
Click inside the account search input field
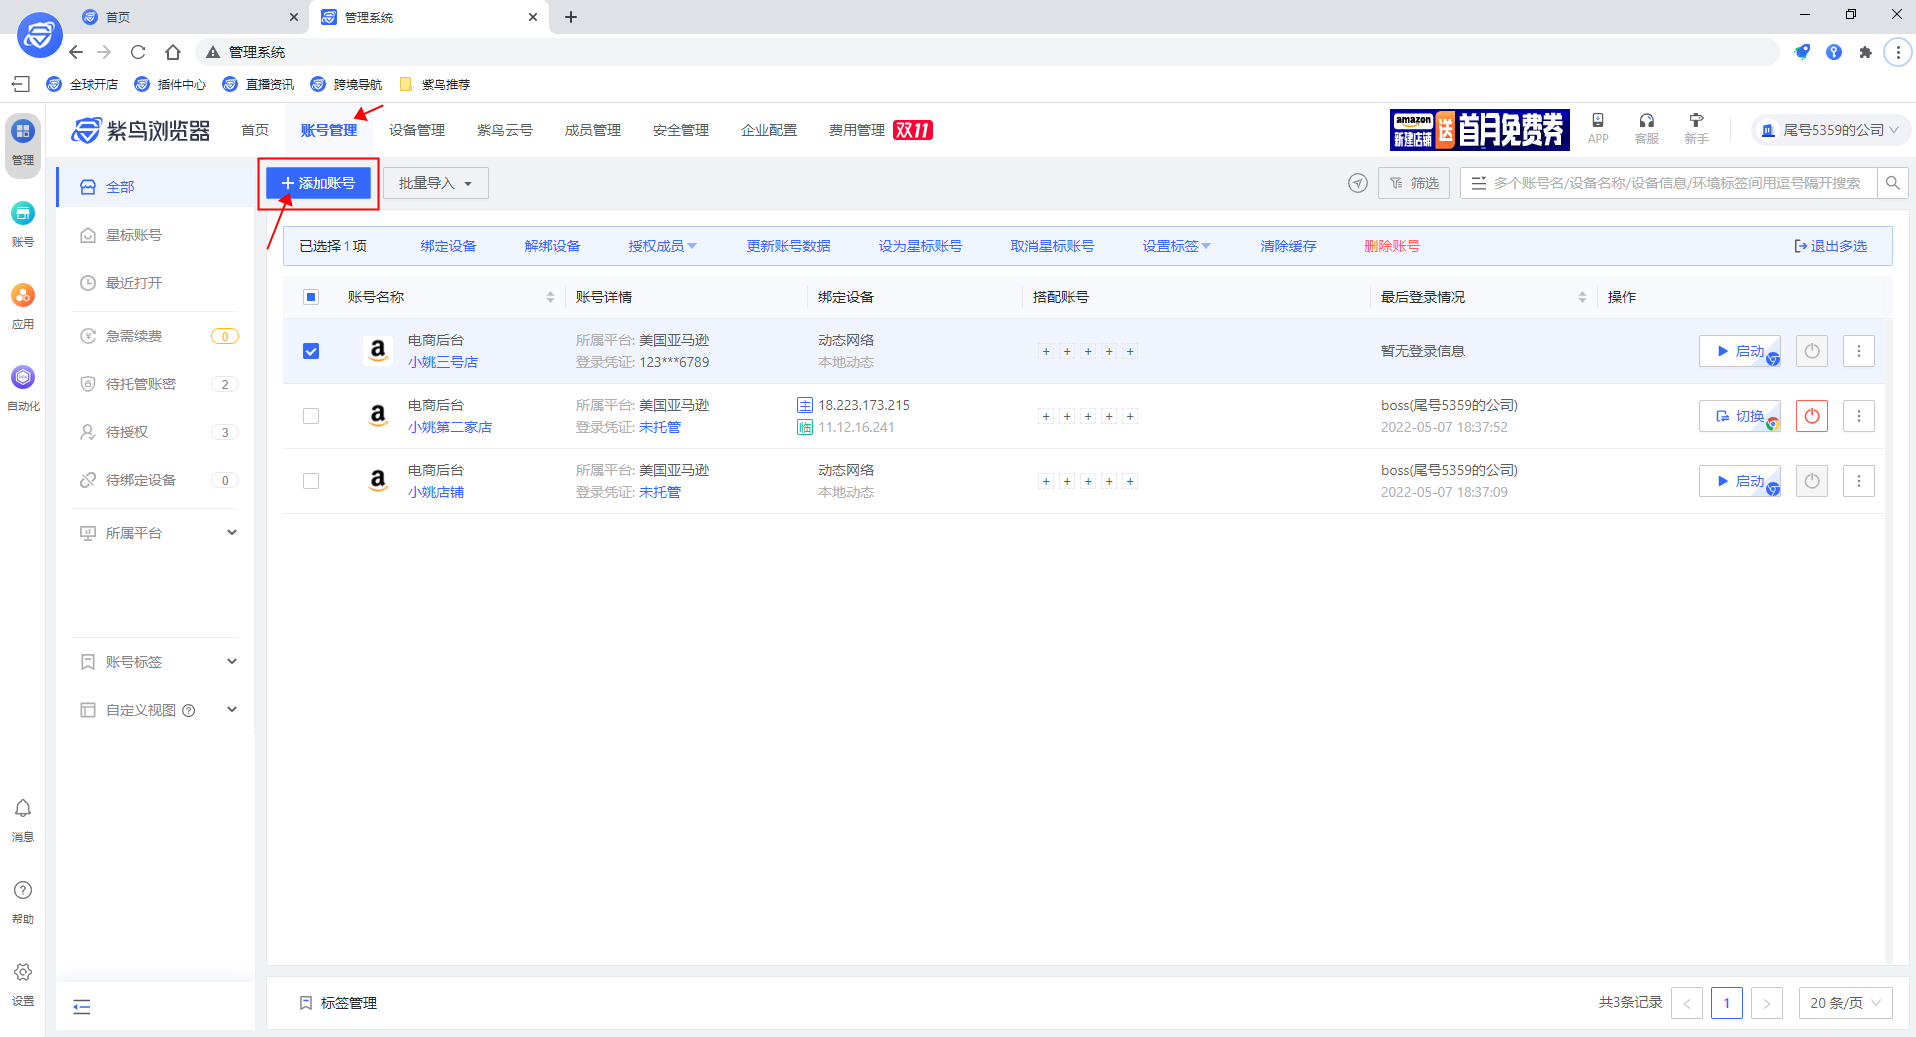pos(1670,183)
